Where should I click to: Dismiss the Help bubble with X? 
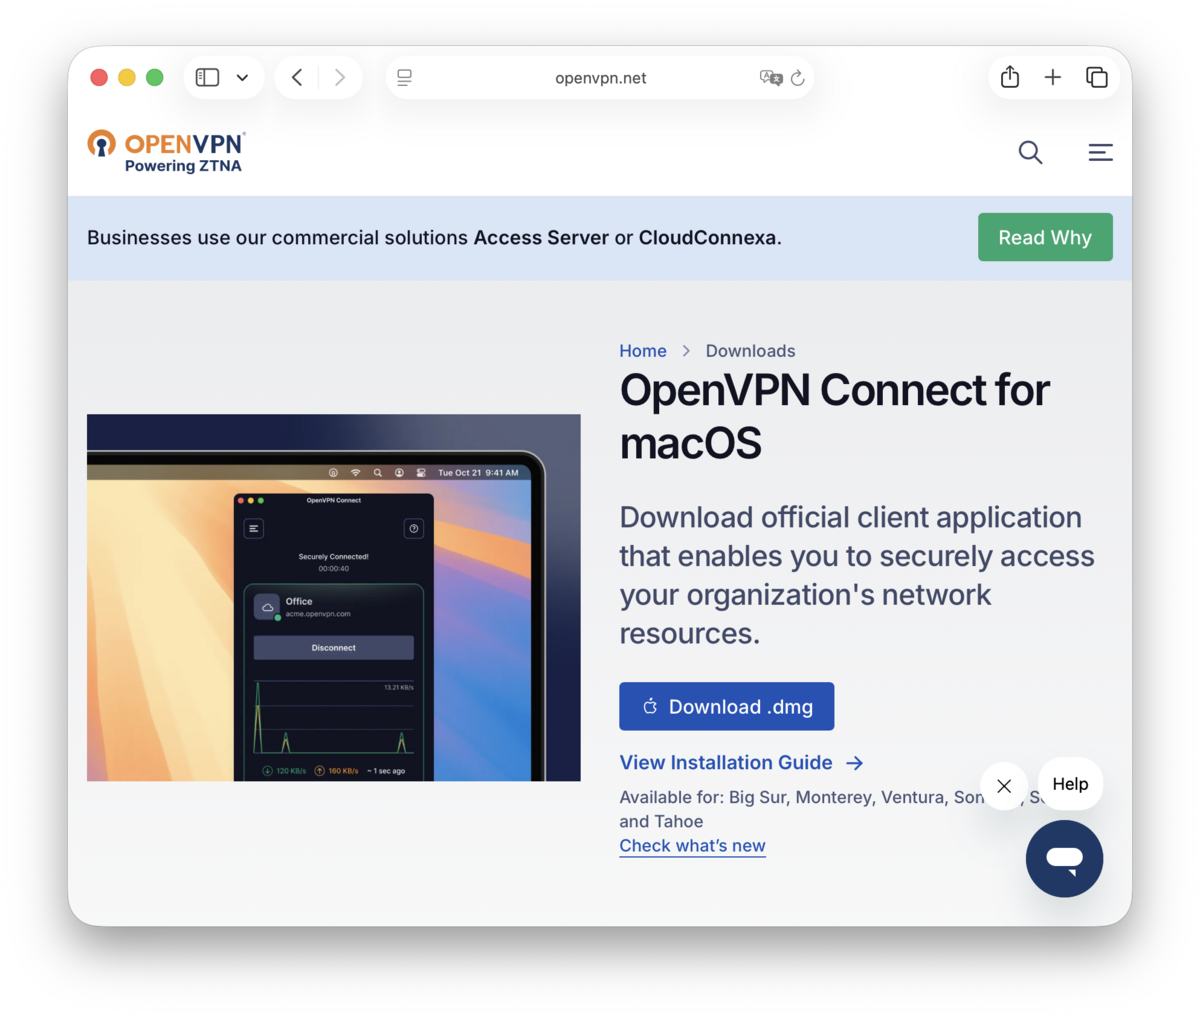1004,786
